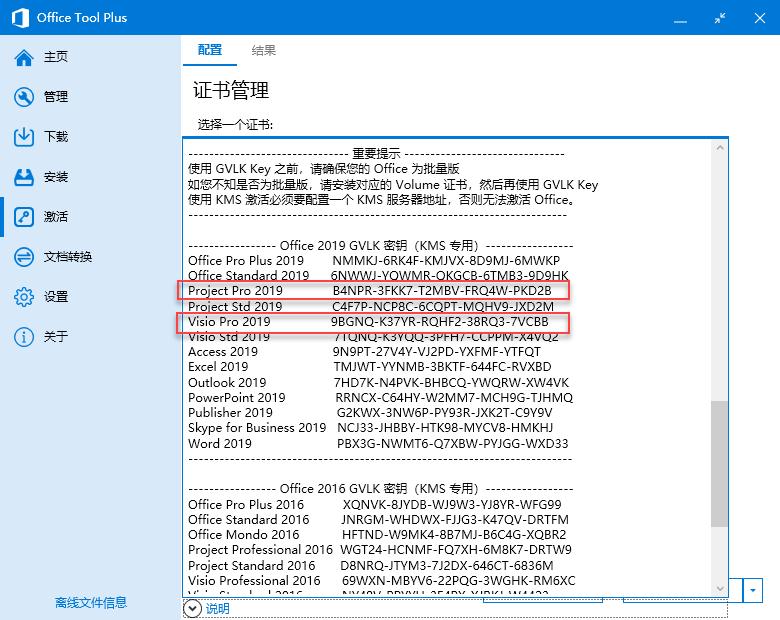Go to 管理 in the sidebar
The height and width of the screenshot is (620, 780).
tap(55, 97)
